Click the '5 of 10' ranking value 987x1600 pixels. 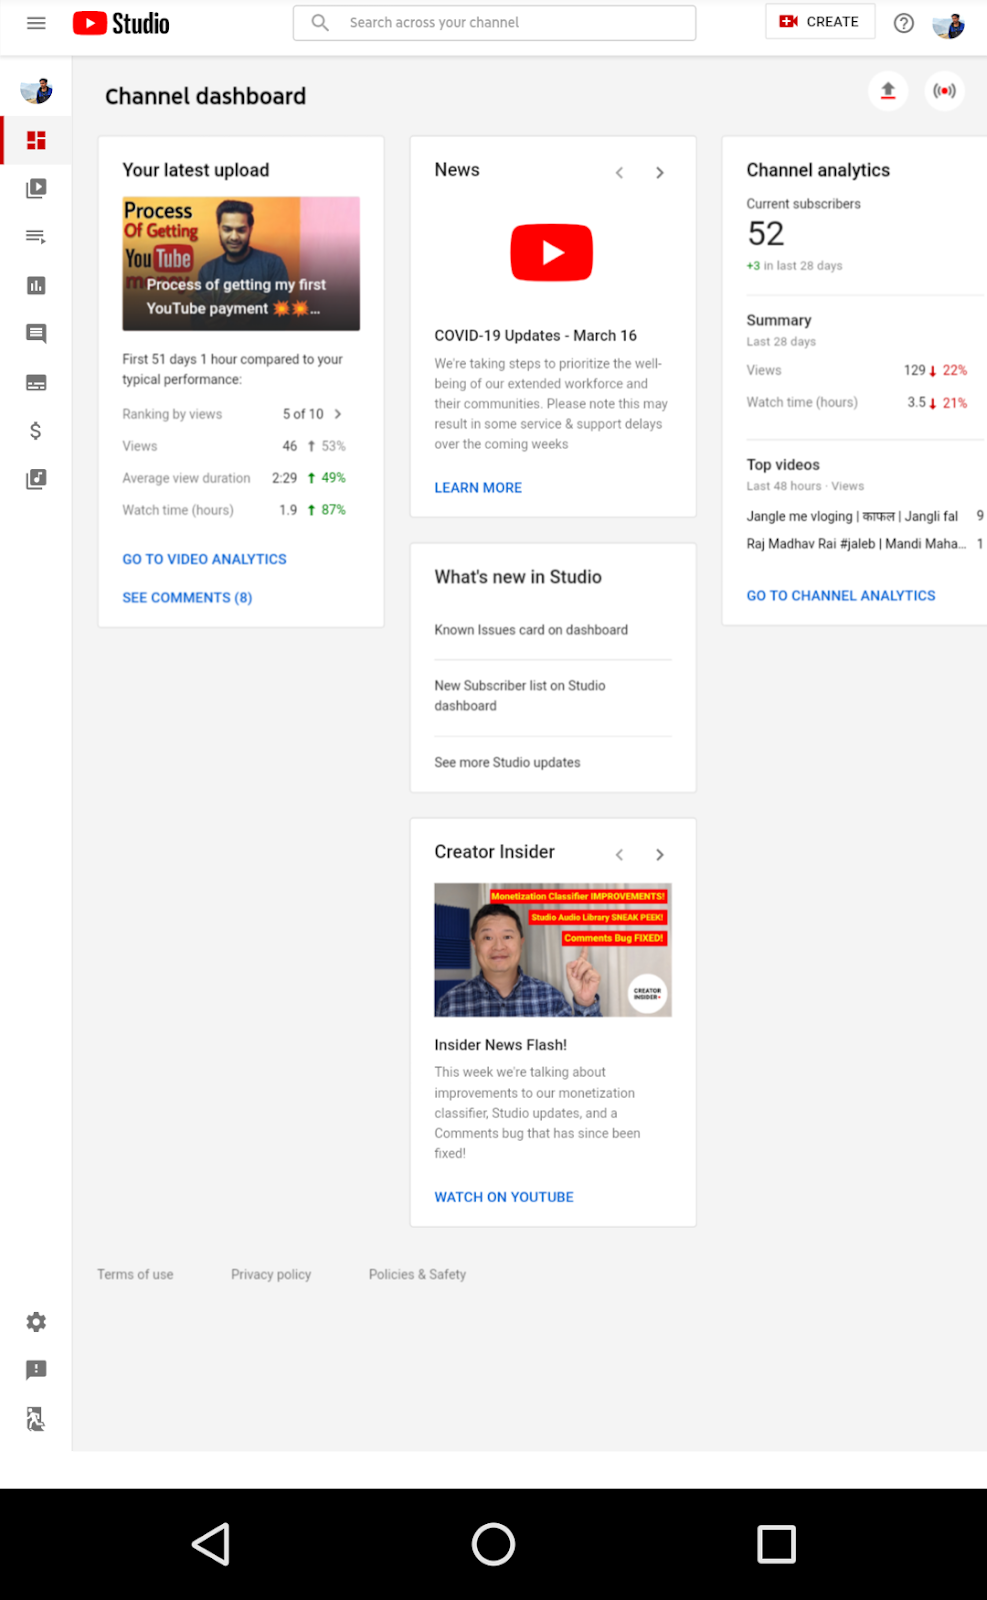[303, 414]
